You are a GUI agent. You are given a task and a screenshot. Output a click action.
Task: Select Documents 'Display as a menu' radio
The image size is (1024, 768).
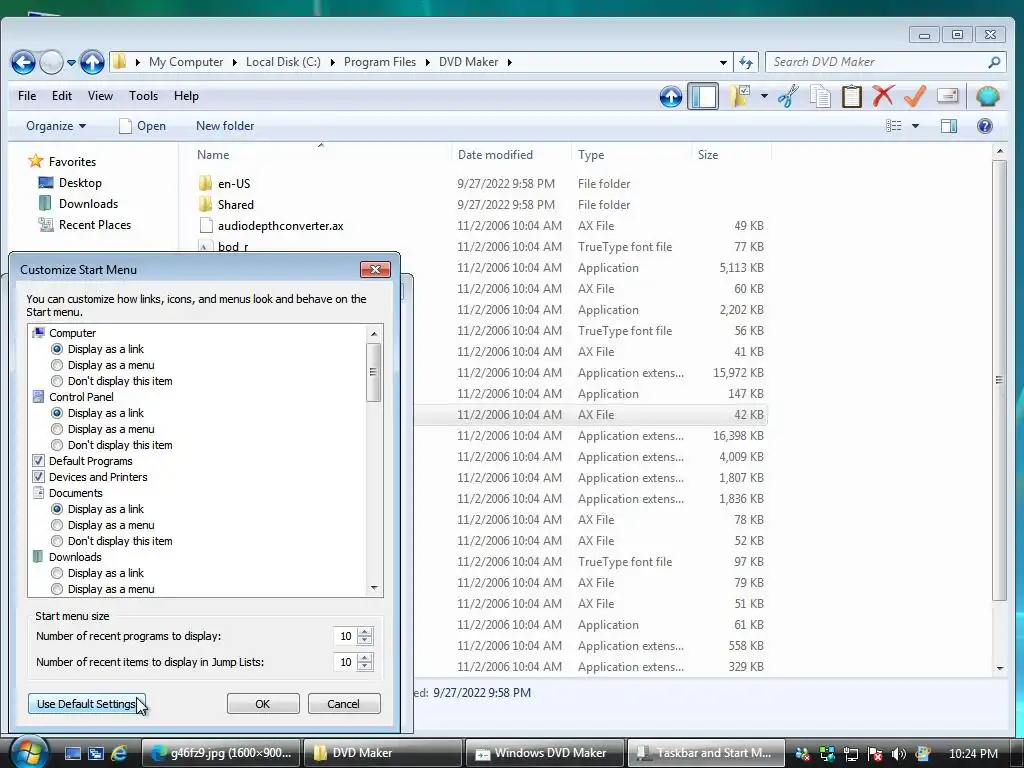57,525
